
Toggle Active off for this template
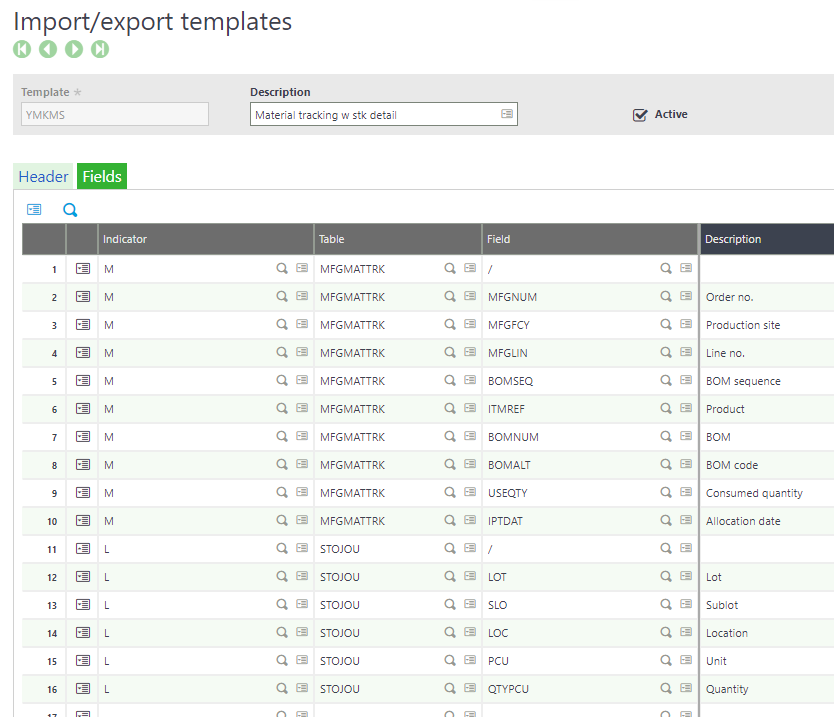[640, 114]
